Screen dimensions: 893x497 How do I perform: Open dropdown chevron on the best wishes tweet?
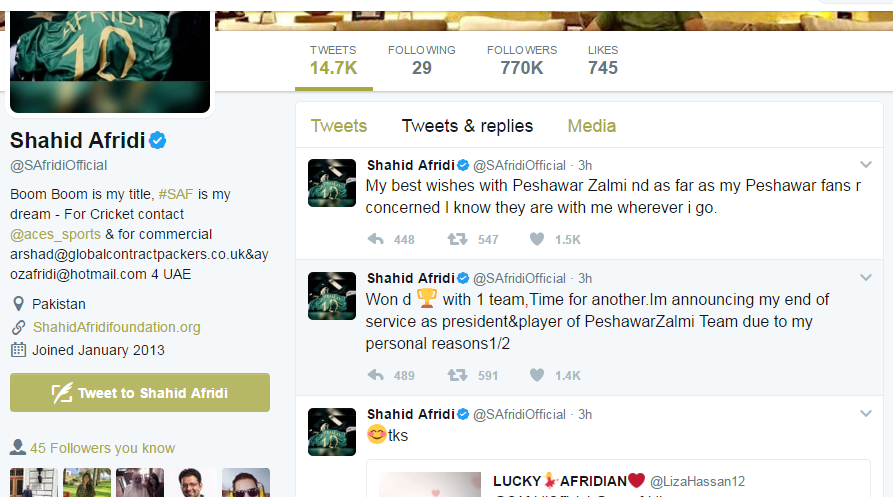pyautogui.click(x=866, y=165)
